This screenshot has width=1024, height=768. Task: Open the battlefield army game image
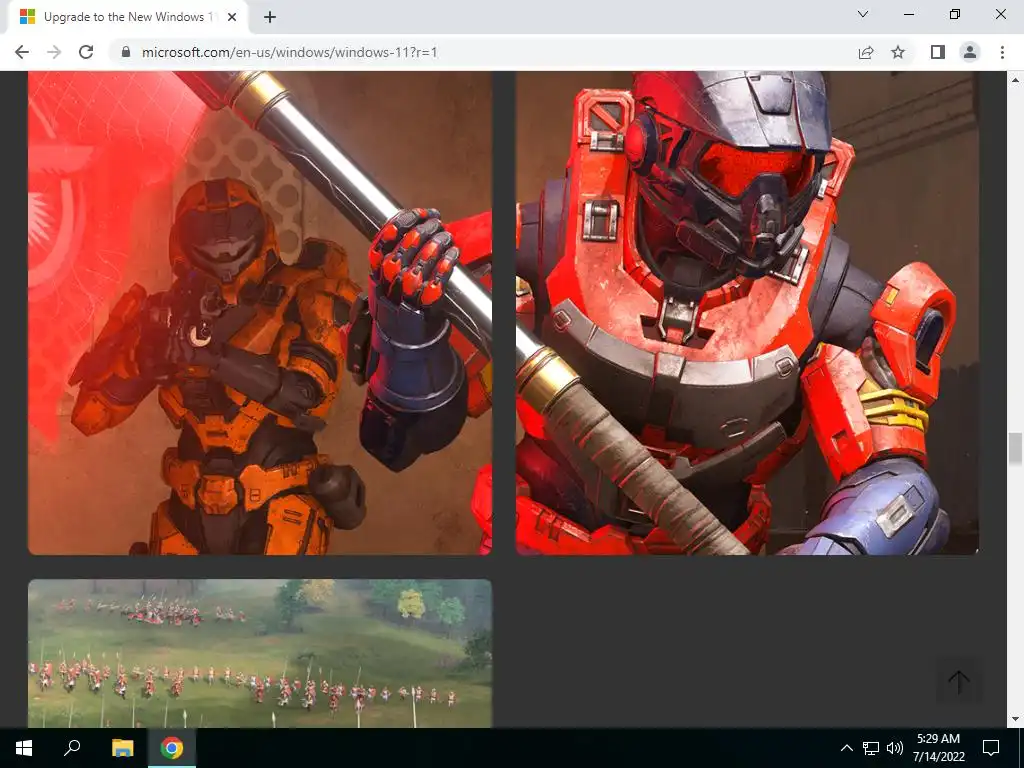coord(260,653)
